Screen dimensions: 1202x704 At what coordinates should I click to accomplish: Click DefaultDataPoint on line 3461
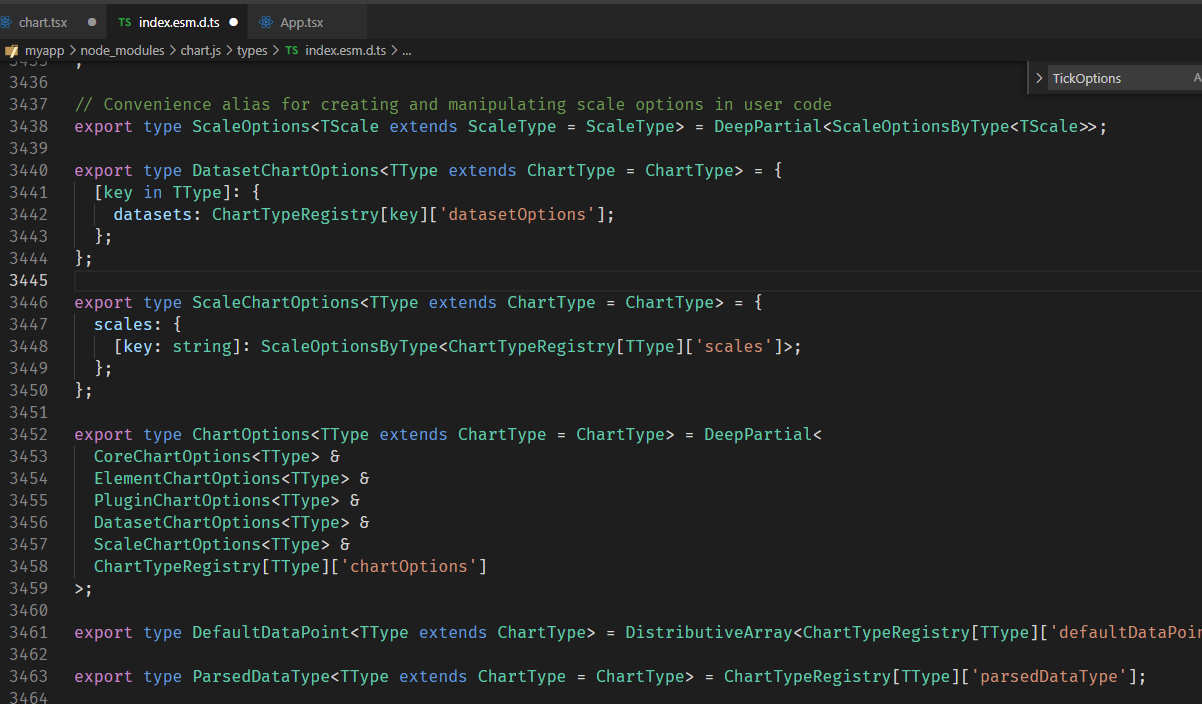pyautogui.click(x=270, y=632)
